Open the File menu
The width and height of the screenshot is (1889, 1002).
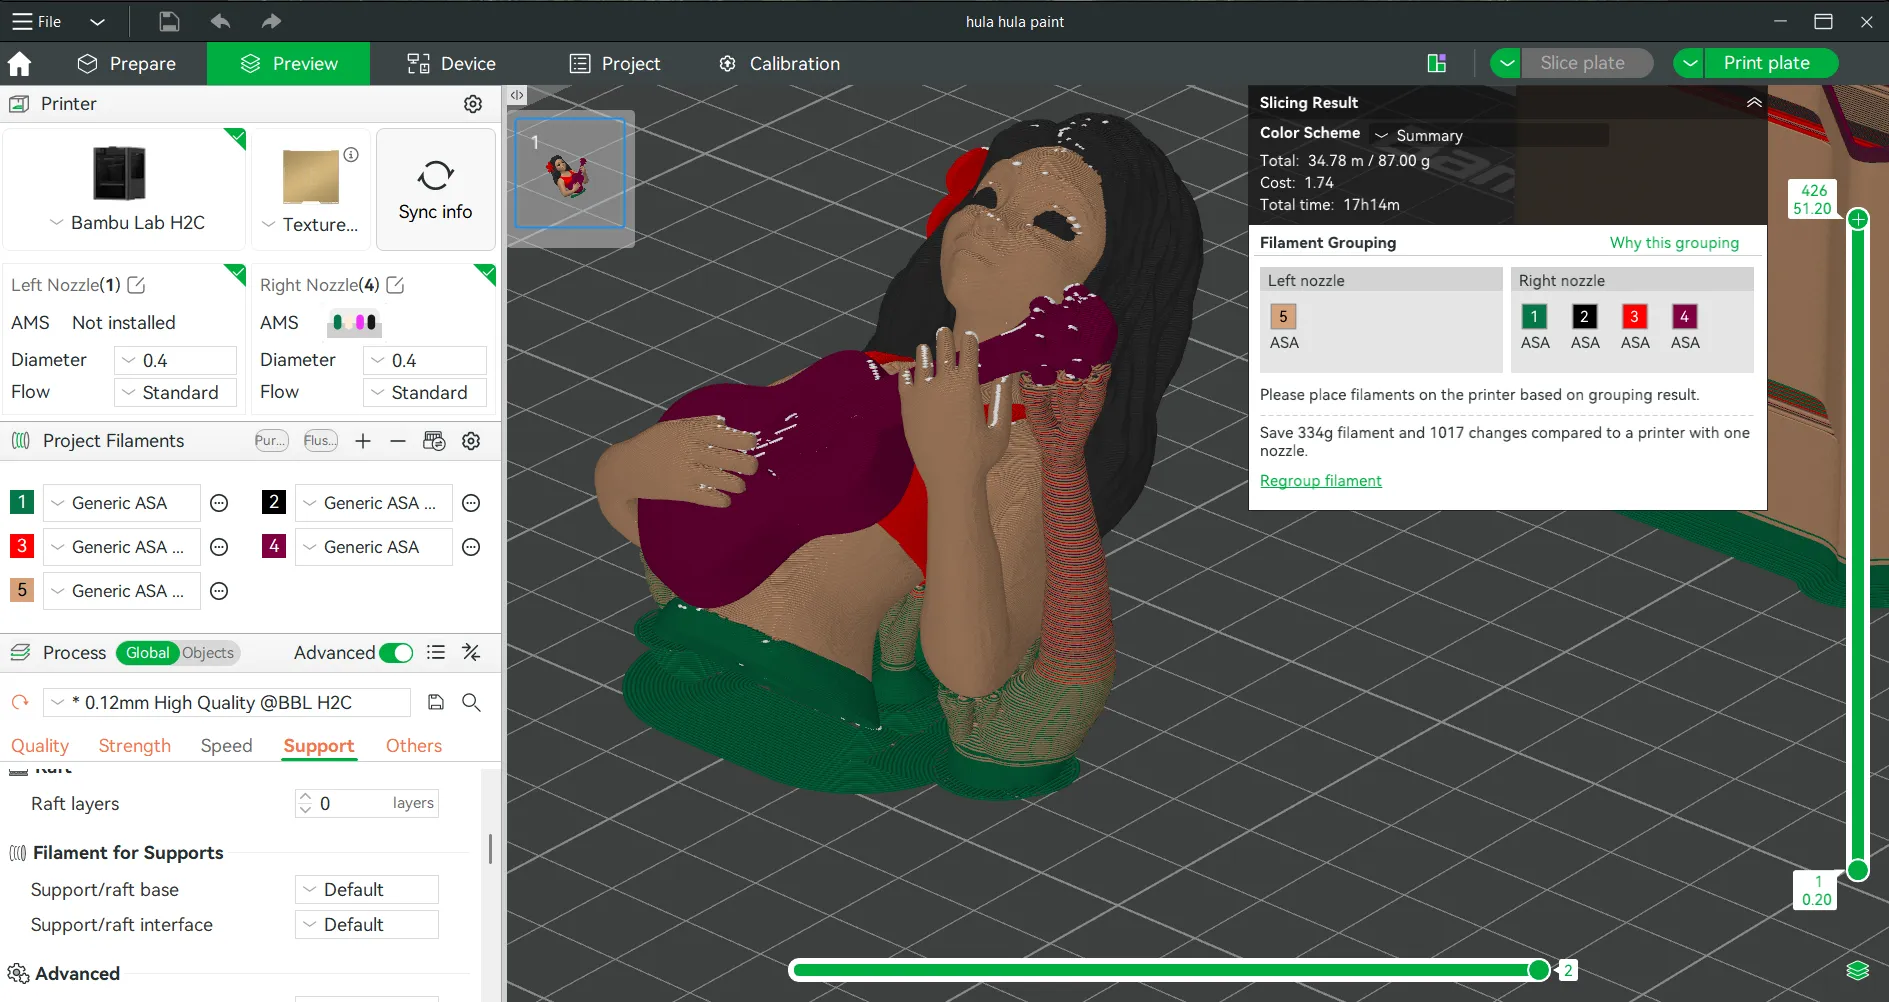37,22
